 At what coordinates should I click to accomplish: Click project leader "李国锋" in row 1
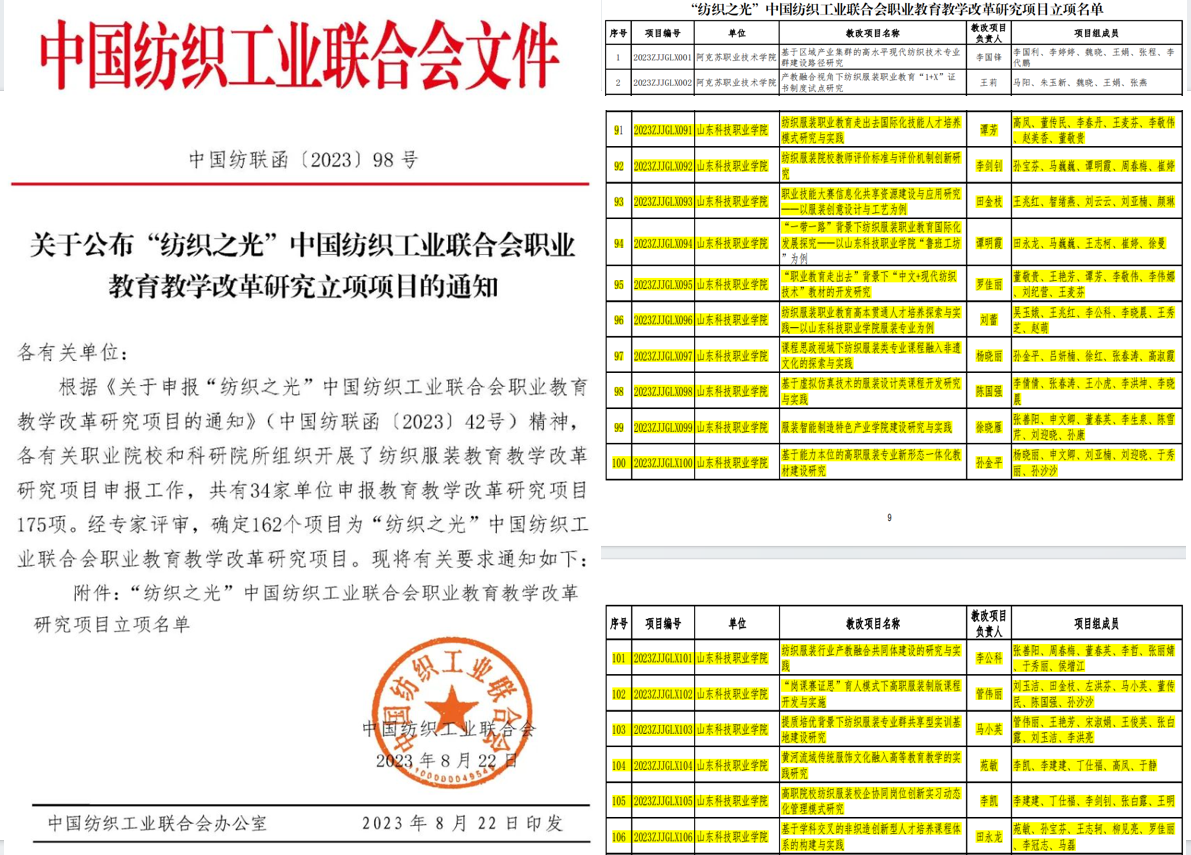988,58
